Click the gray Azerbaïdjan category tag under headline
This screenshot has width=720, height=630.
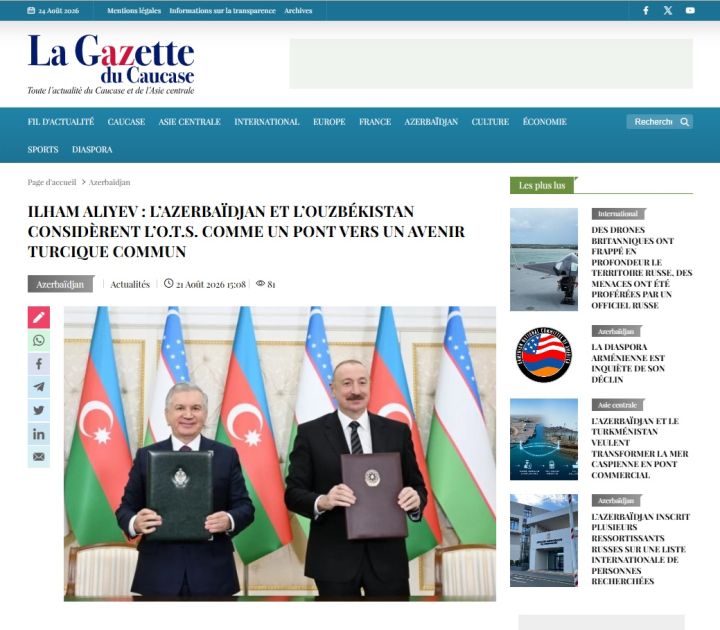click(x=61, y=284)
